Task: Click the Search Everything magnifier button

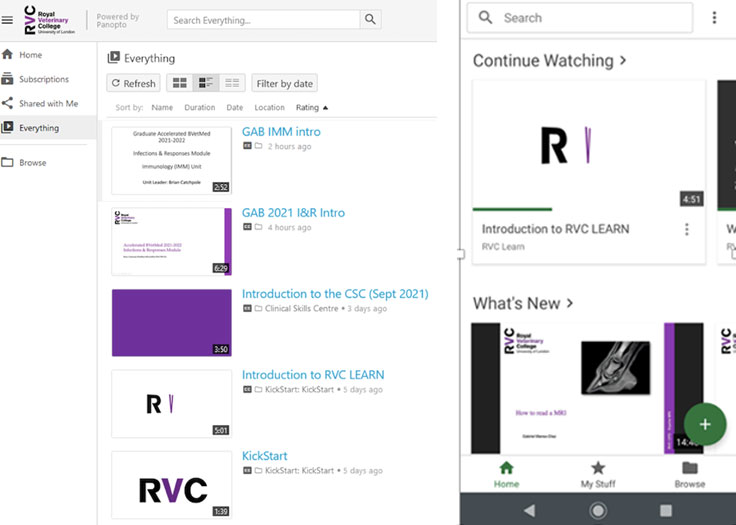Action: coord(370,20)
